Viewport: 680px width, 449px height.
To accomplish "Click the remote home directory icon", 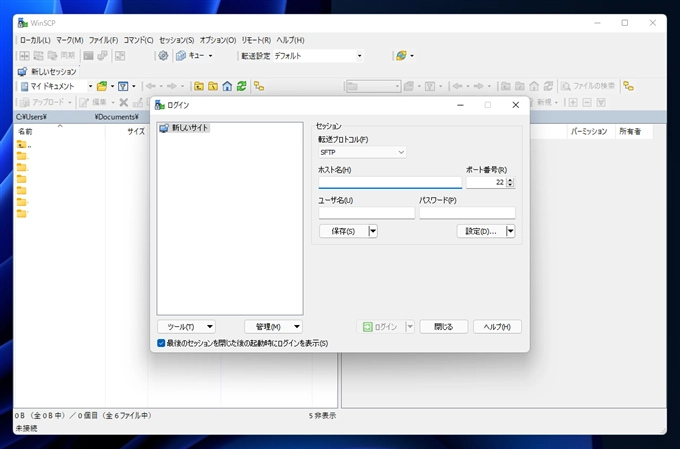I will [x=534, y=86].
